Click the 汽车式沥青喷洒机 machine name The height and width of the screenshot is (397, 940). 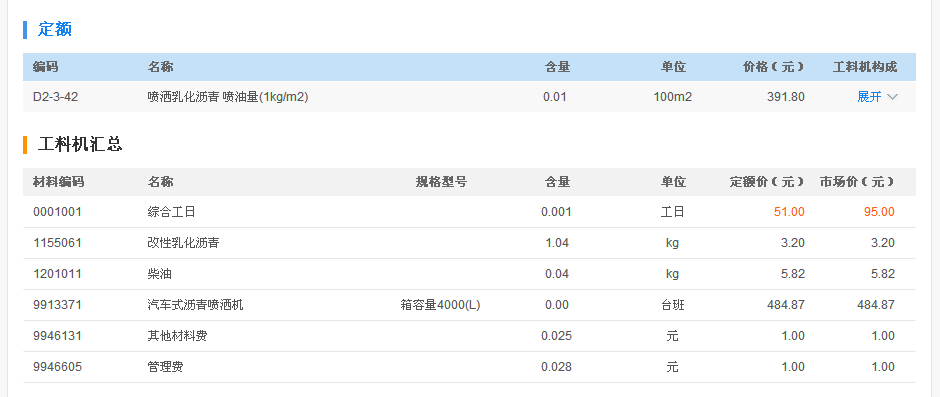point(195,305)
